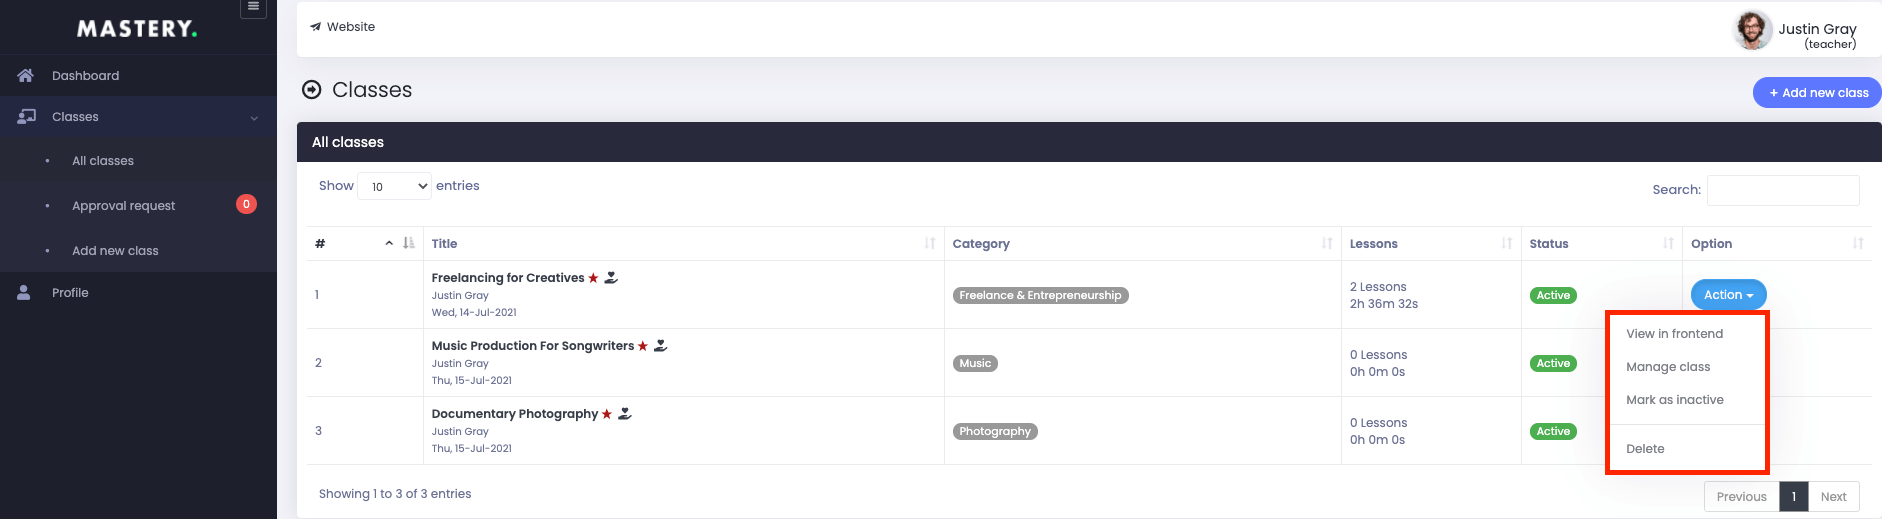The image size is (1882, 519).
Task: Collapse the Classes sidebar chevron
Action: pyautogui.click(x=254, y=118)
